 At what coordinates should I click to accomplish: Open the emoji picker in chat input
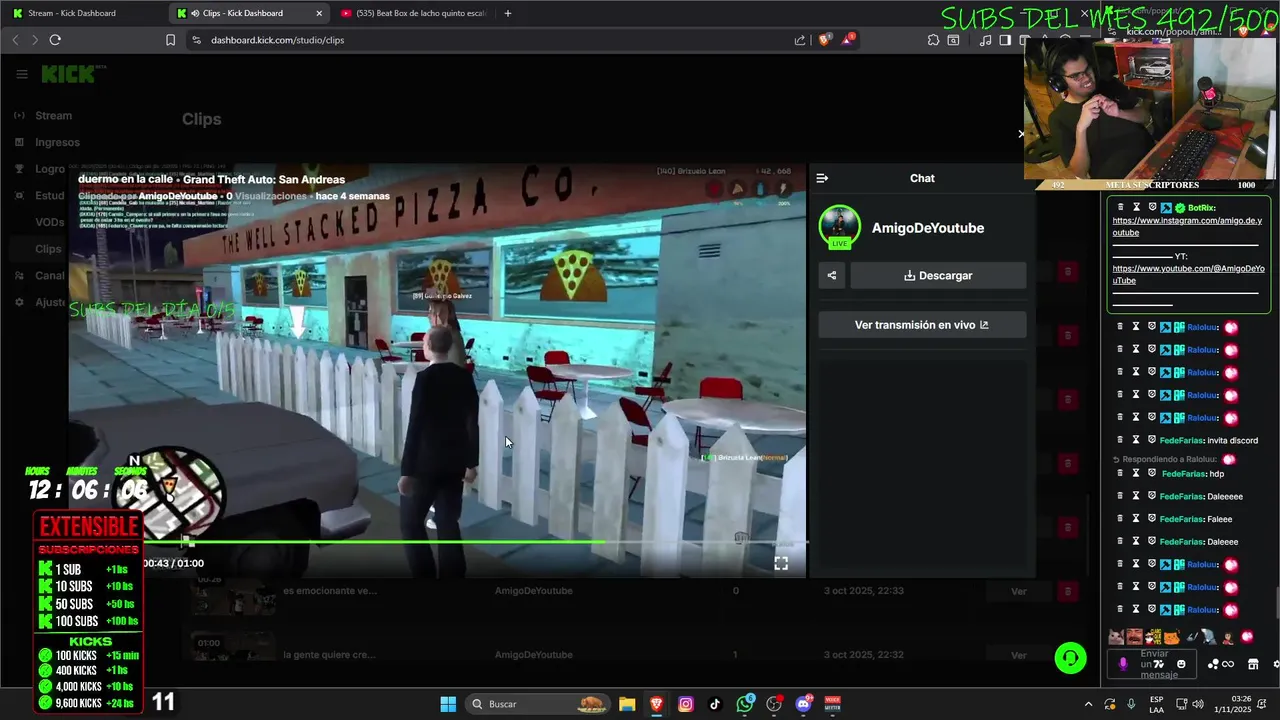tap(1181, 664)
